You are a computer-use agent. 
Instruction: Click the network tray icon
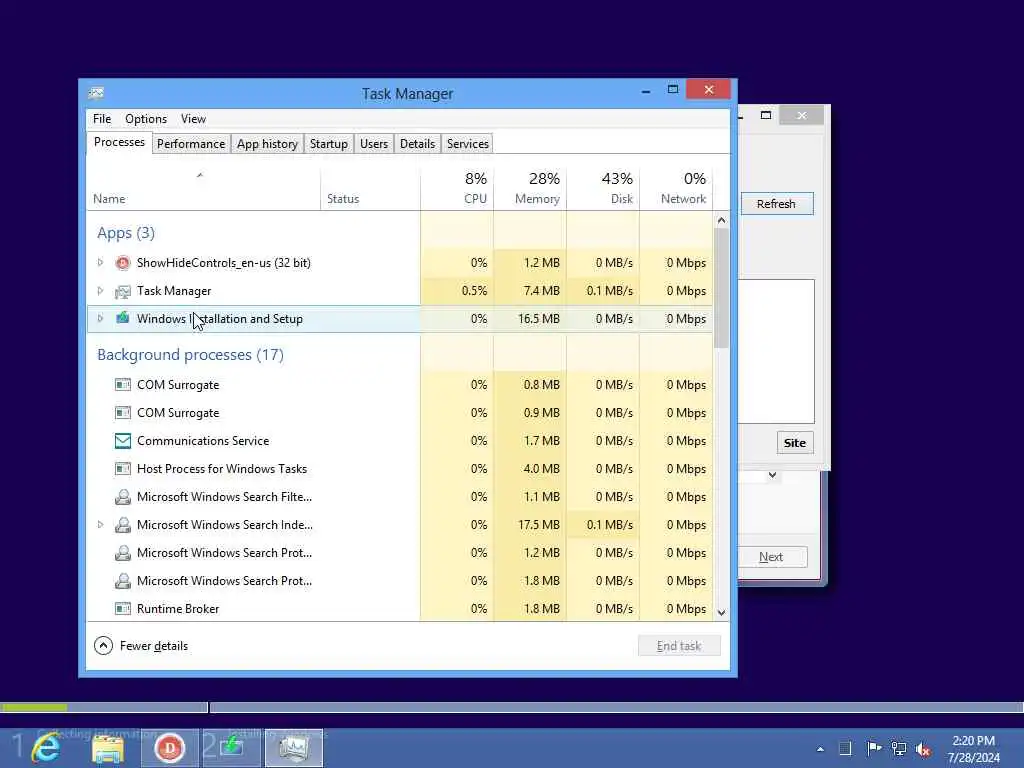[899, 748]
